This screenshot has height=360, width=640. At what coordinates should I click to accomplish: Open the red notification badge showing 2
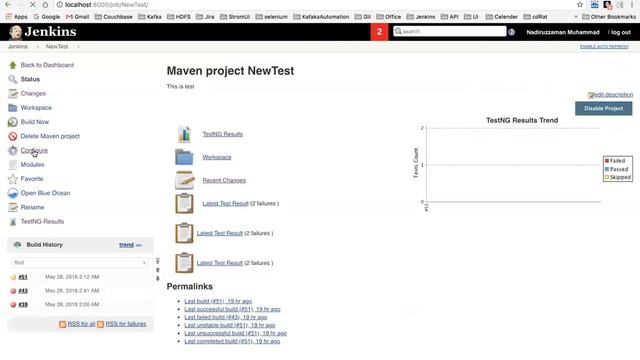tap(379, 32)
